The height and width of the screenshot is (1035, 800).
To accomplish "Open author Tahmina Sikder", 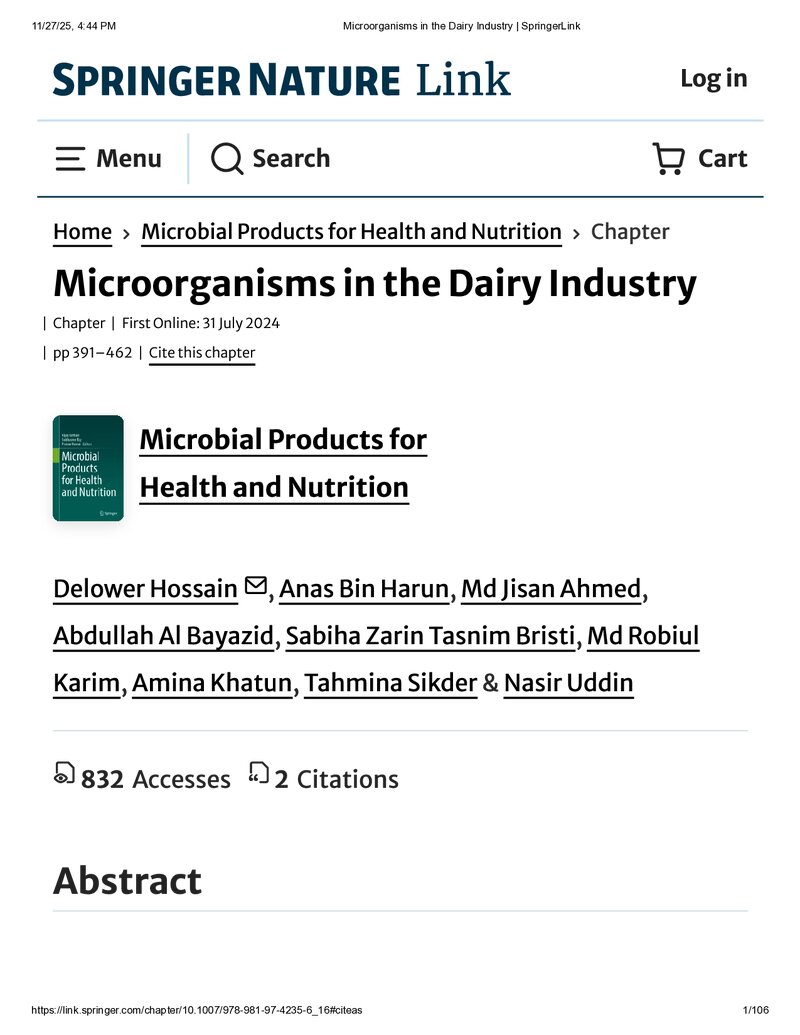I will tap(390, 683).
